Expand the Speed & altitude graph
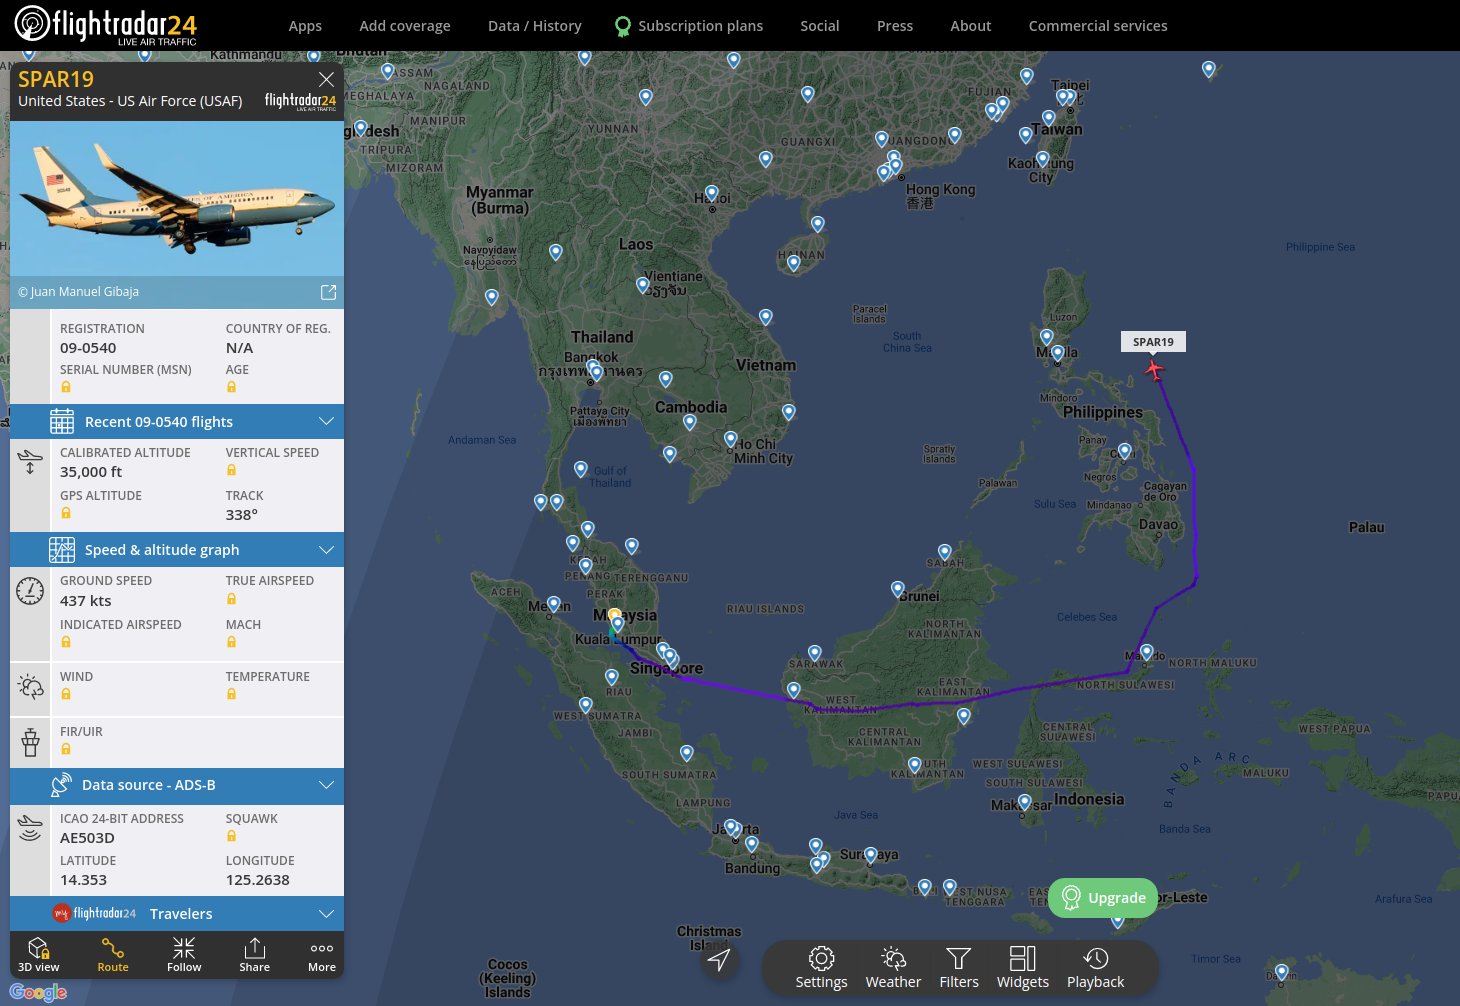The width and height of the screenshot is (1460, 1006). [177, 550]
